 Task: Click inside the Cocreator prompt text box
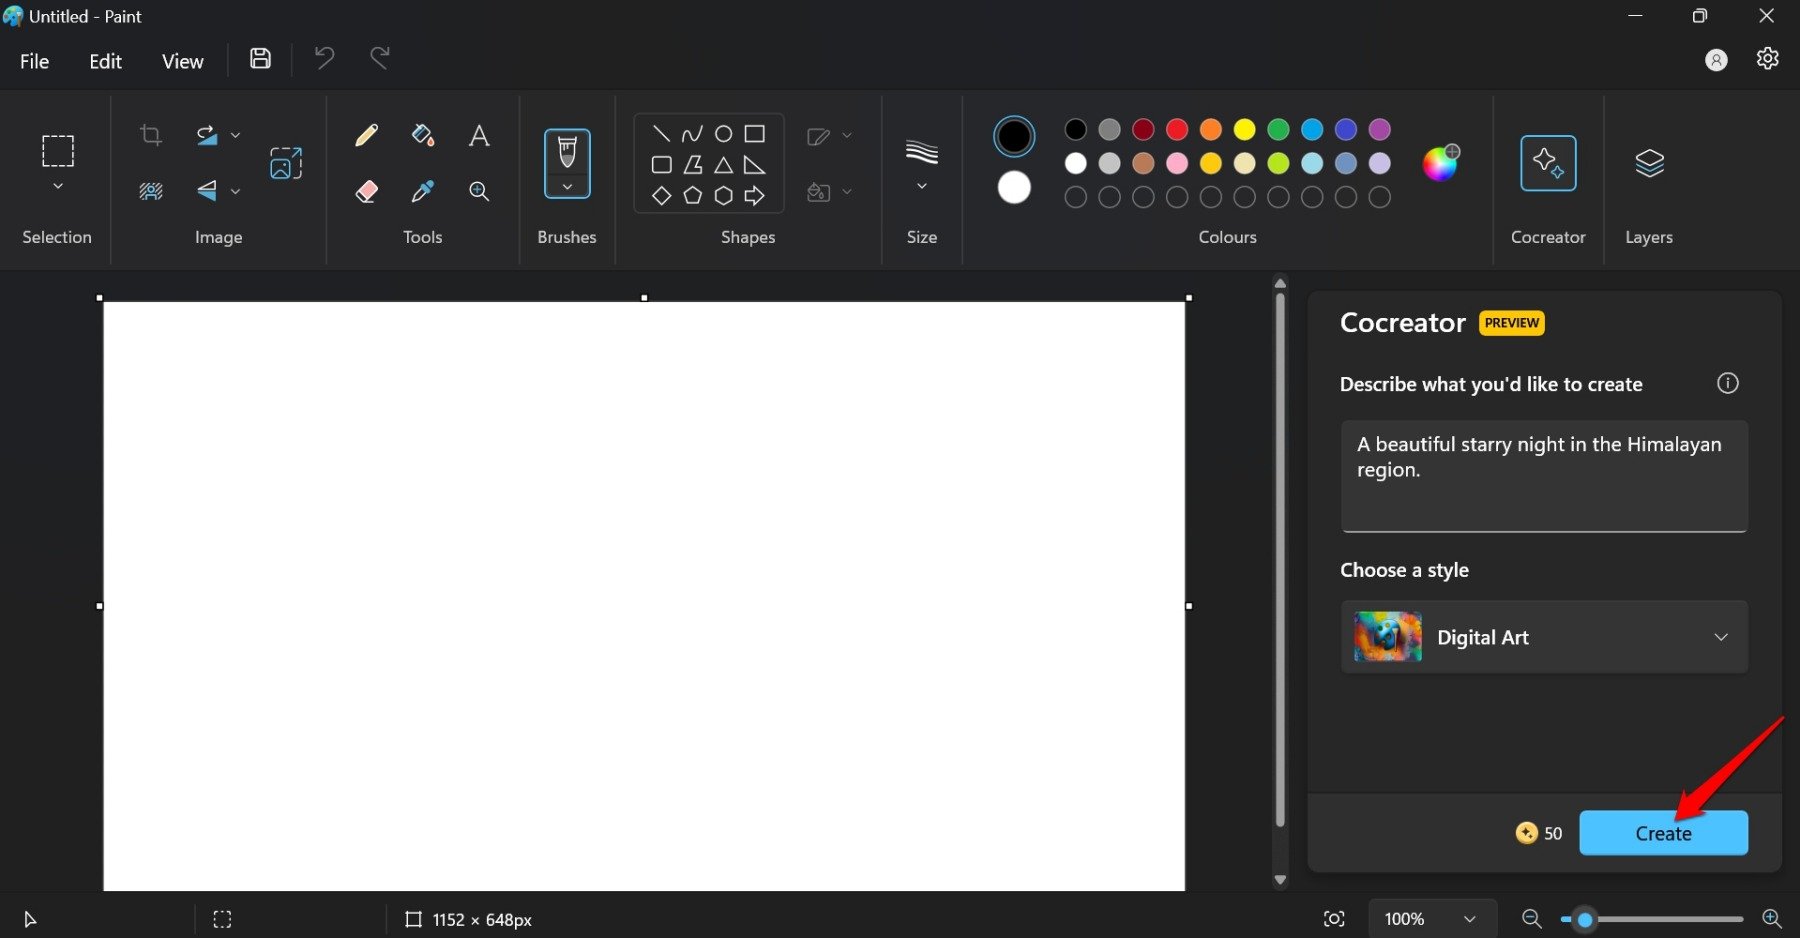pyautogui.click(x=1543, y=476)
